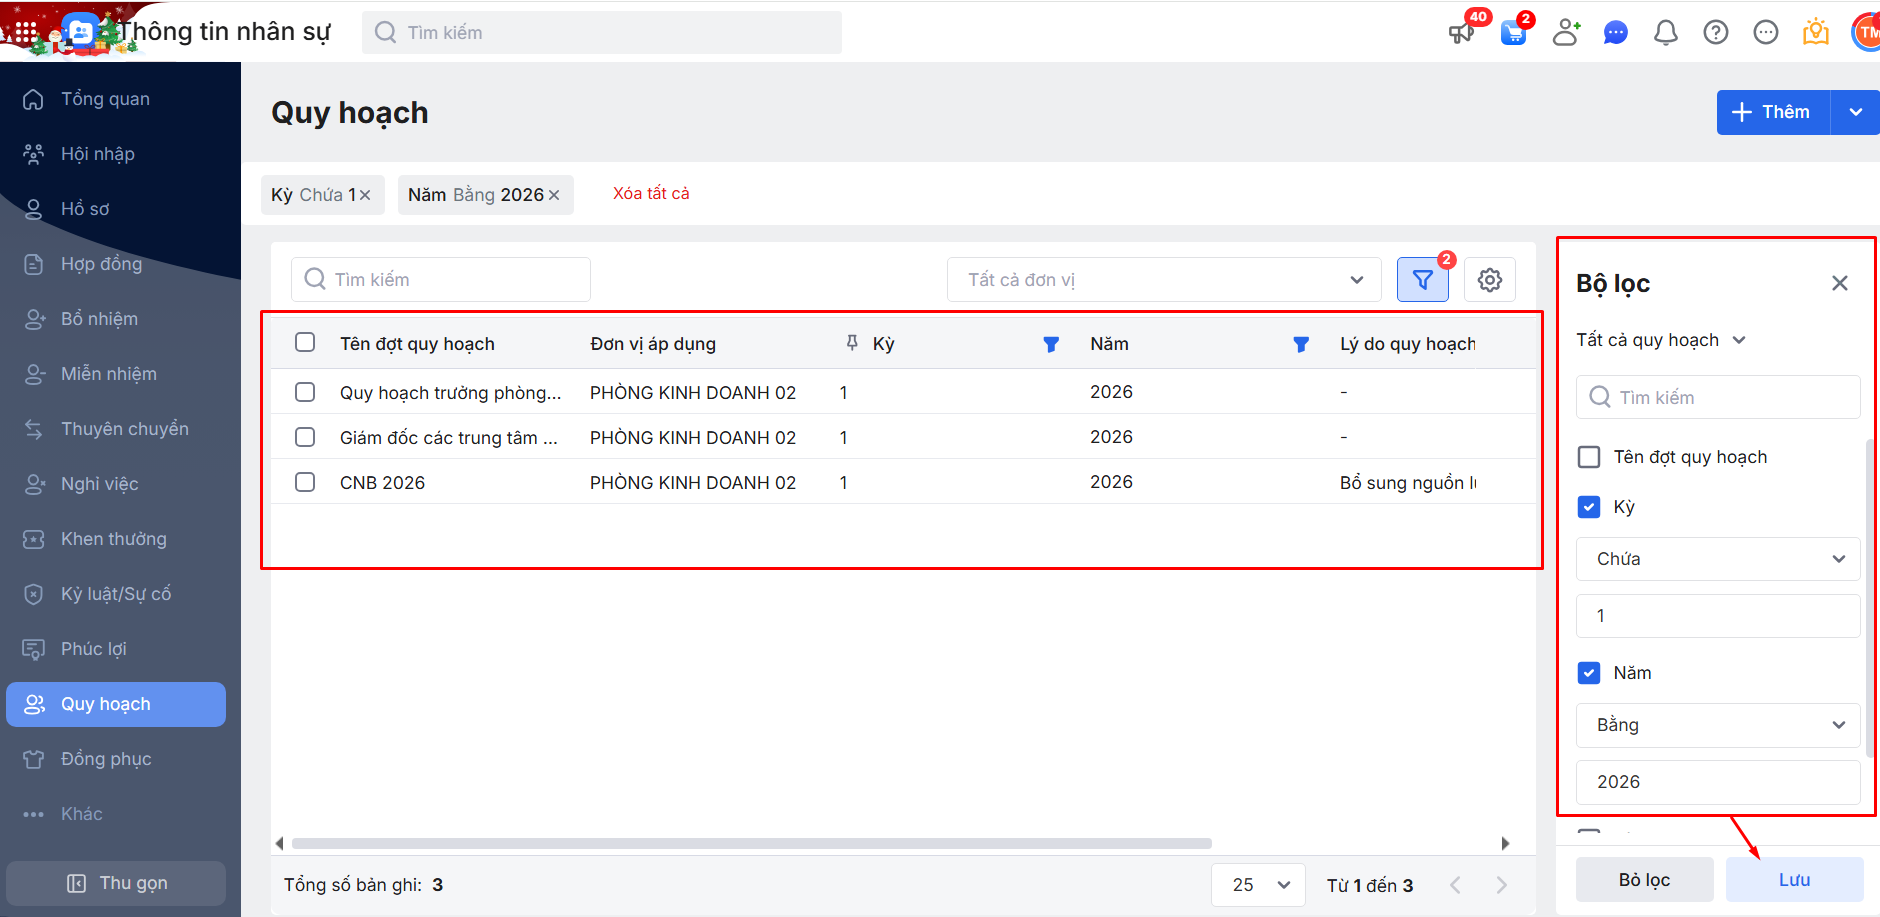The height and width of the screenshot is (917, 1880).
Task: Open the help question mark icon
Action: click(x=1715, y=33)
